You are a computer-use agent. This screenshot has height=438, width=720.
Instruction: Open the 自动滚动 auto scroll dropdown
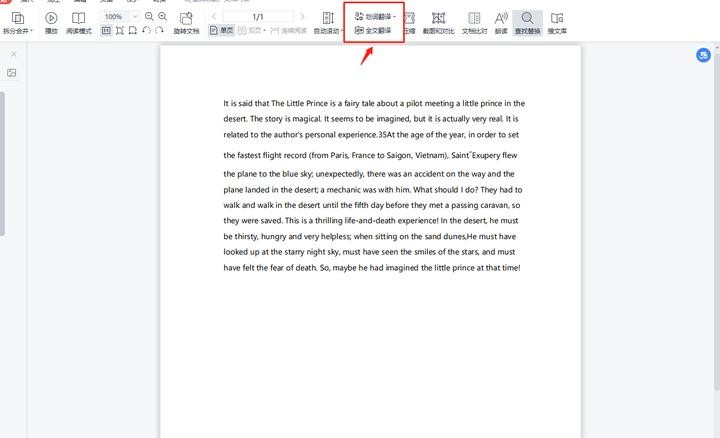[x=327, y=22]
